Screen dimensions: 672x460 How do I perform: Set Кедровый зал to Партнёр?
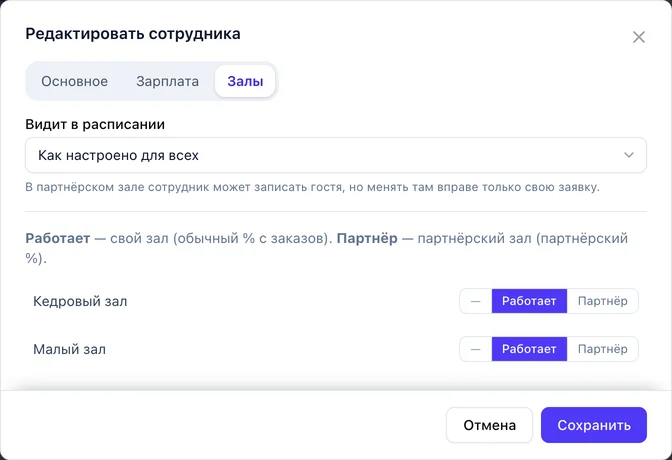point(603,301)
